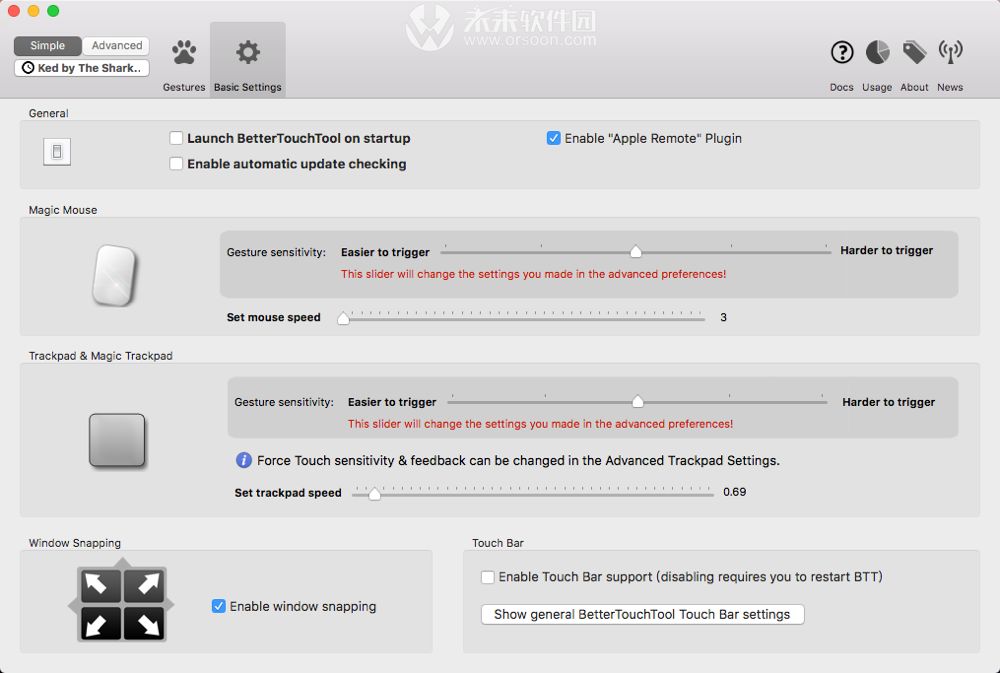This screenshot has width=1000, height=673.
Task: Click the Force Touch info icon
Action: 244,460
